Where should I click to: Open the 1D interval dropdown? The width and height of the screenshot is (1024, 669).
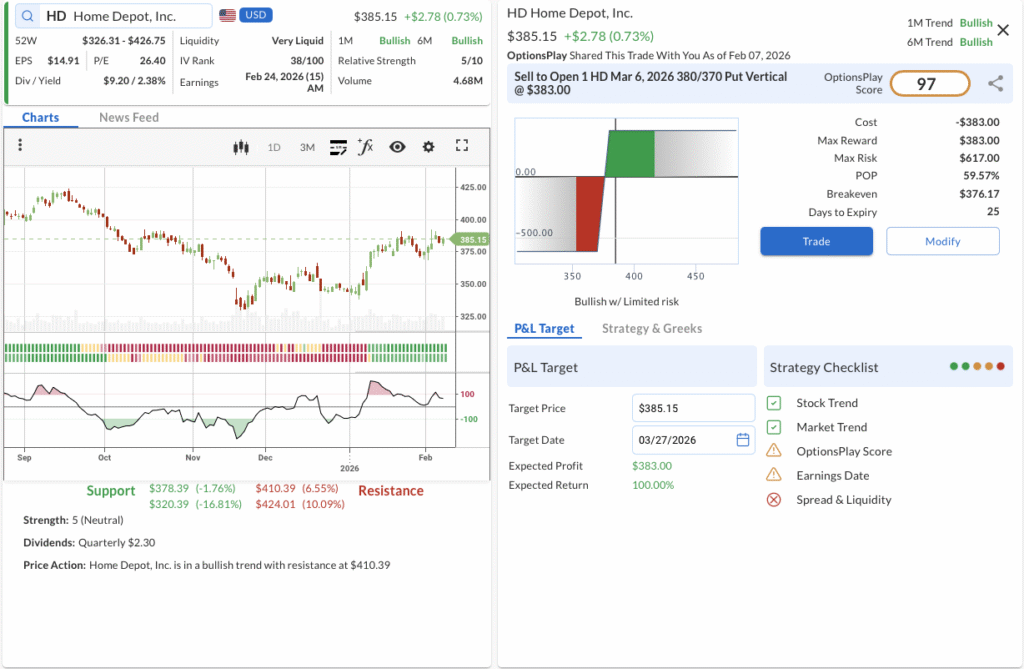[x=274, y=147]
